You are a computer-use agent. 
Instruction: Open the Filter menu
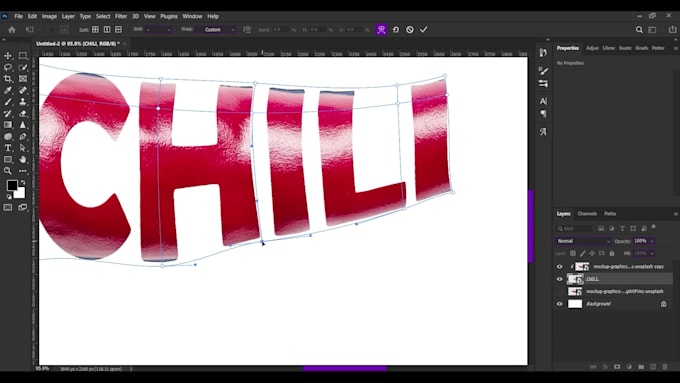121,16
